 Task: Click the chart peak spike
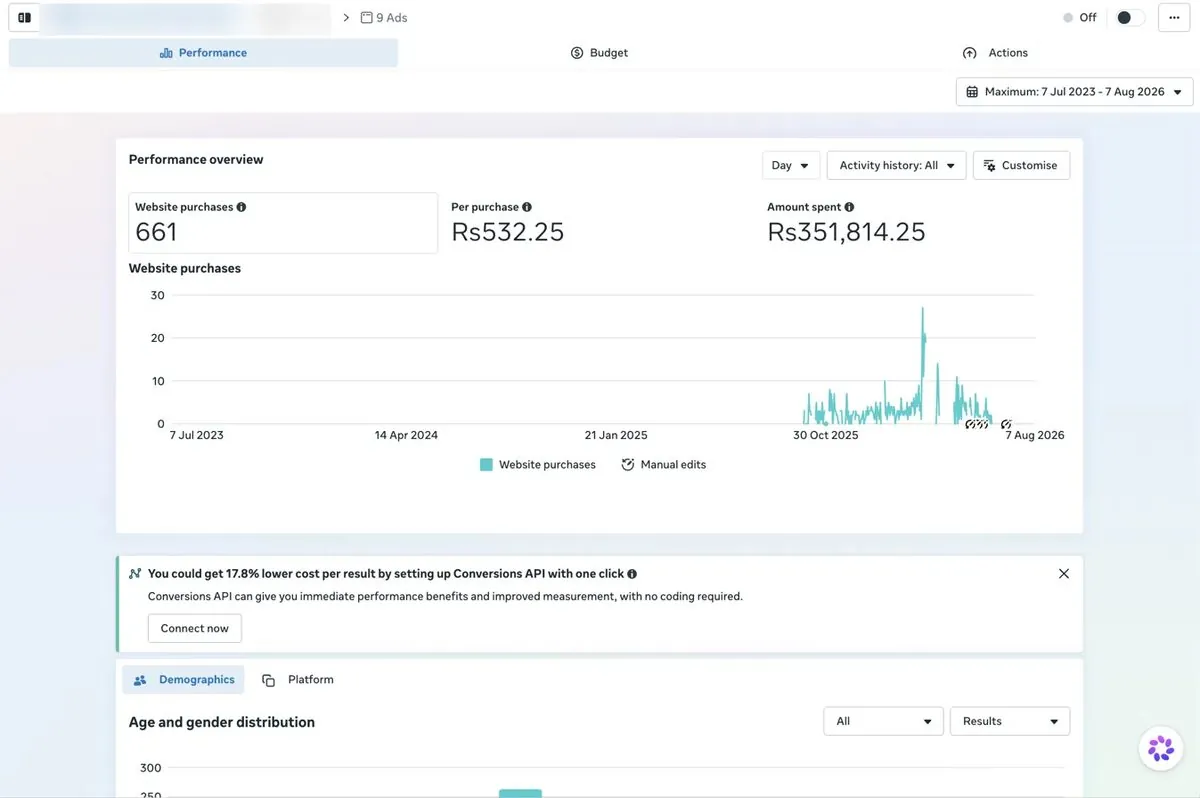pyautogui.click(x=922, y=310)
